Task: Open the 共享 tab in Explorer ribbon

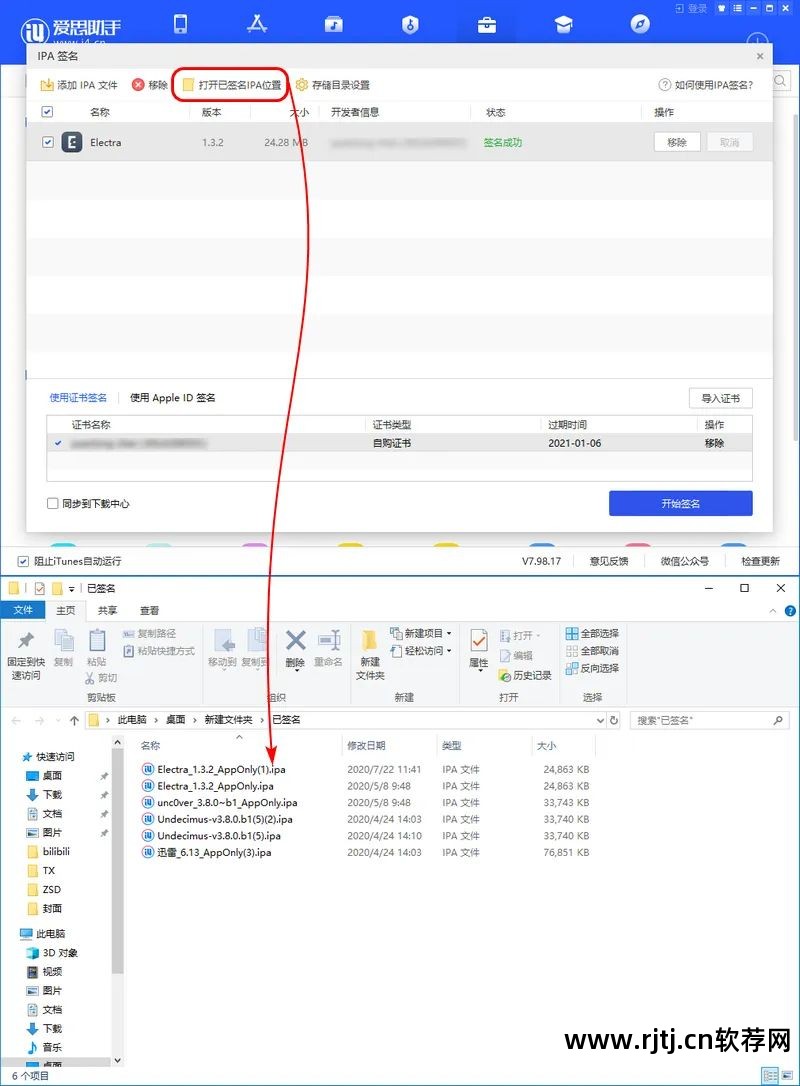Action: click(x=107, y=610)
